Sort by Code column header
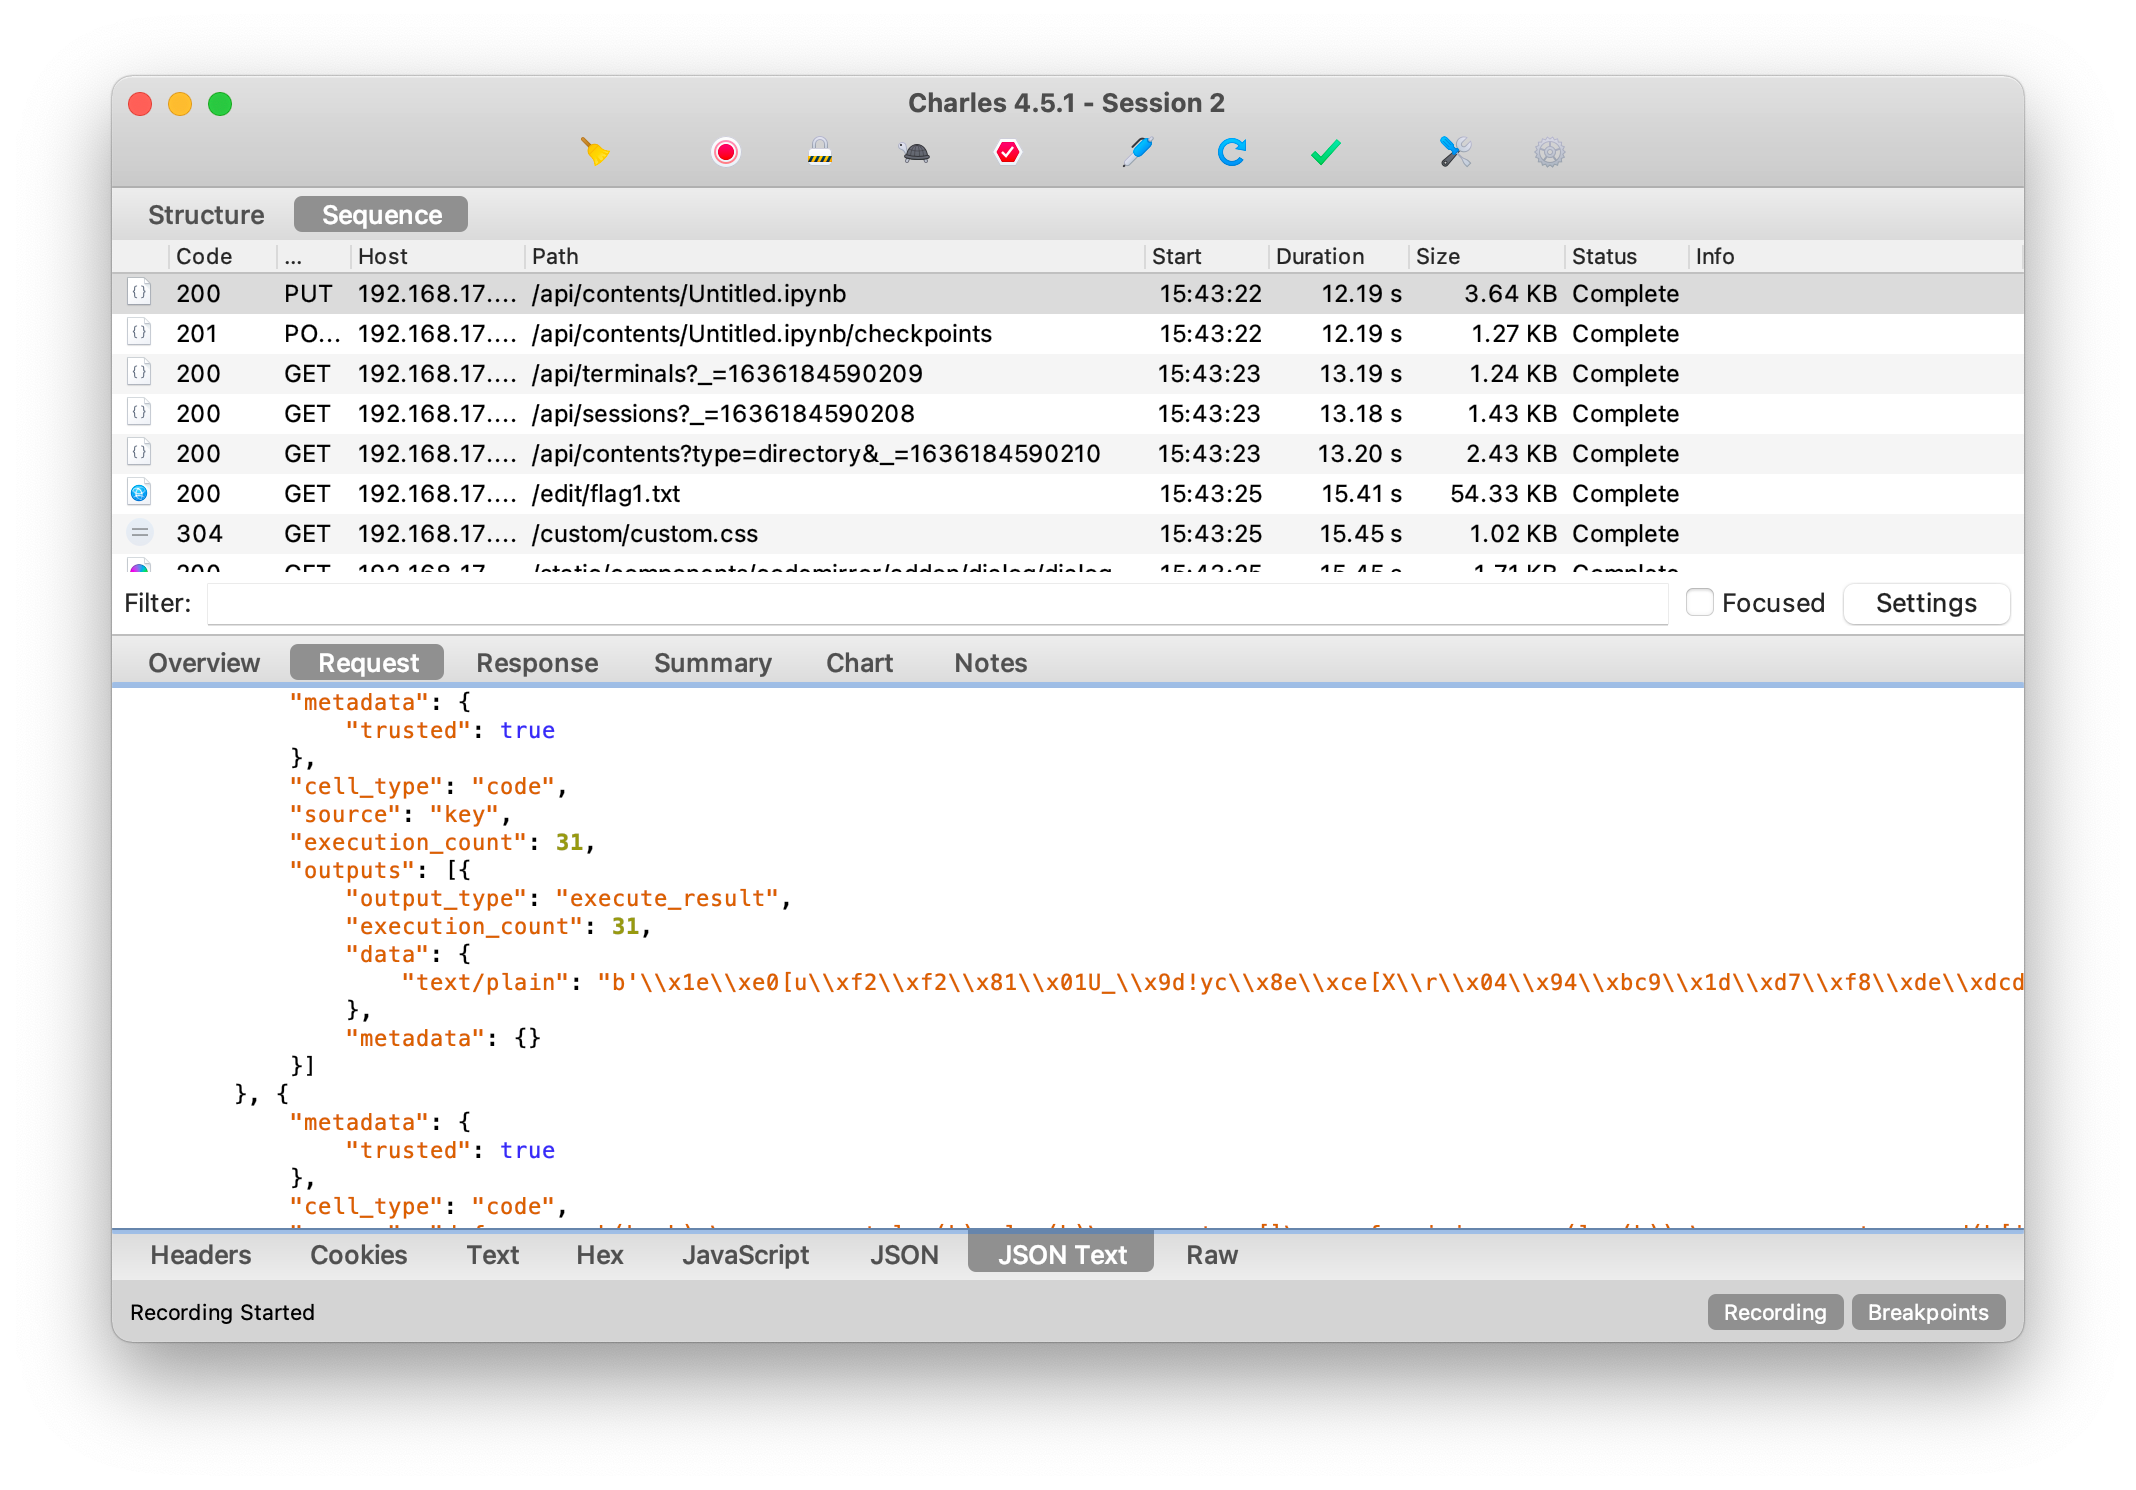The height and width of the screenshot is (1490, 2136). tap(222, 256)
